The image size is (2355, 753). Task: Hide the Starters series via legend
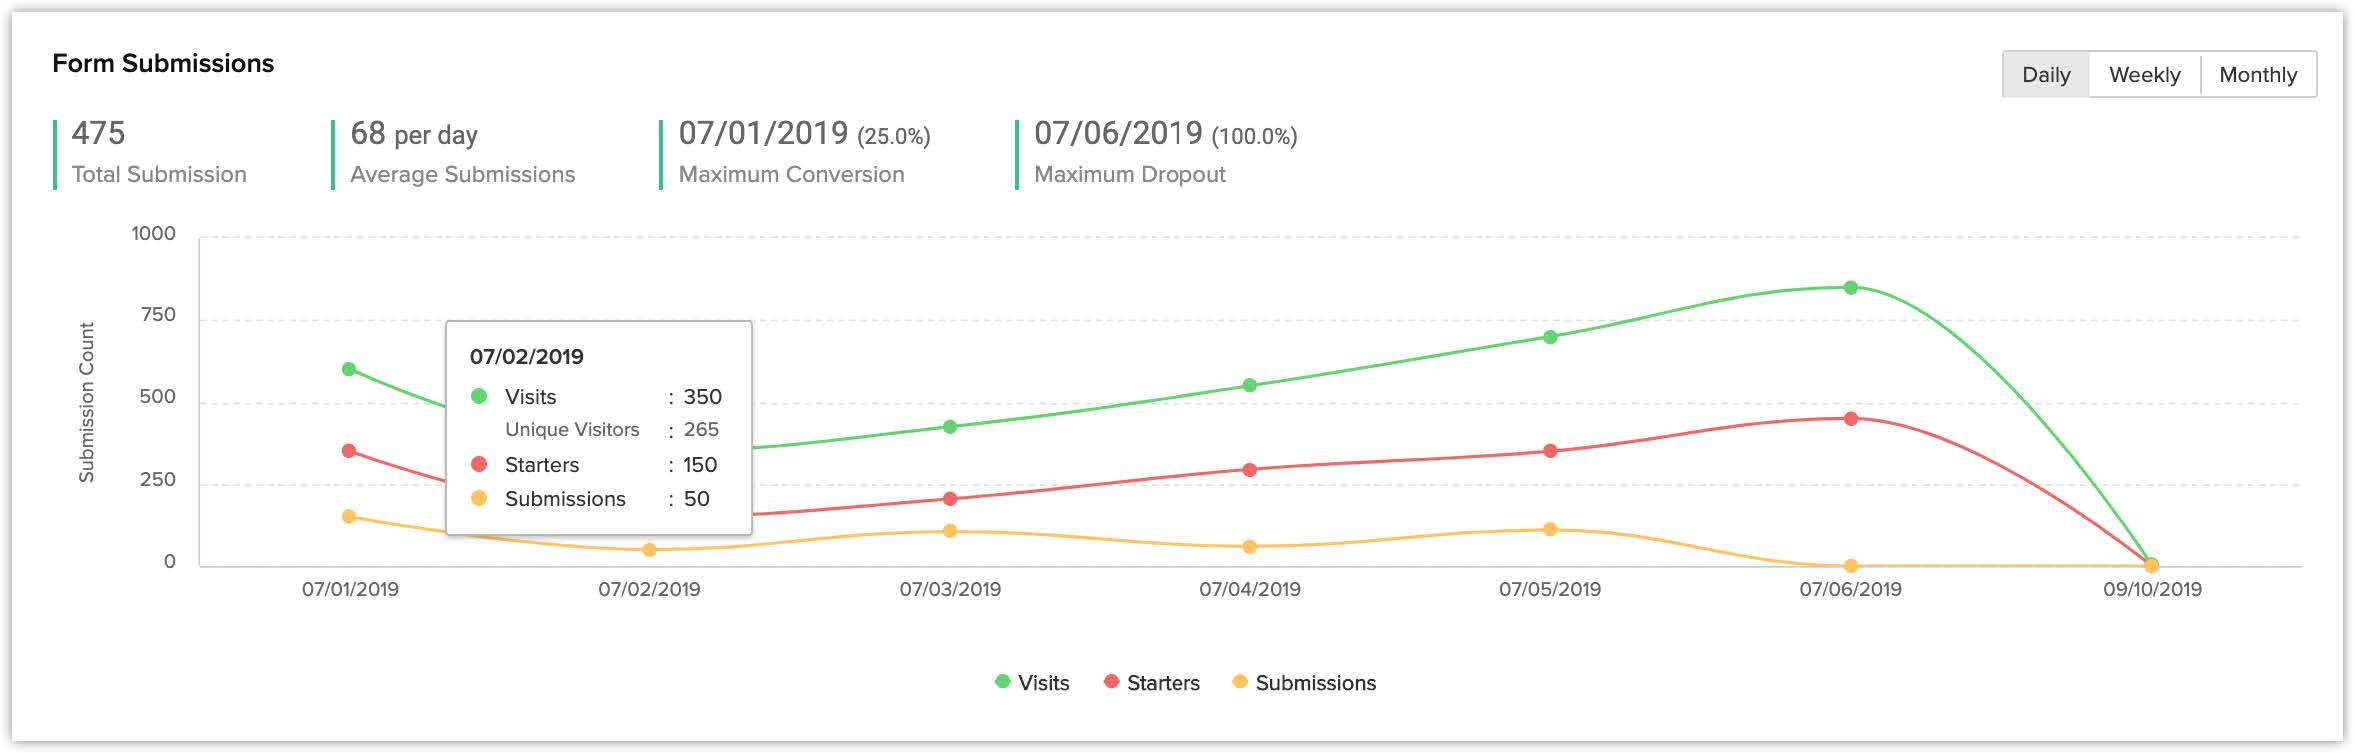[1151, 683]
